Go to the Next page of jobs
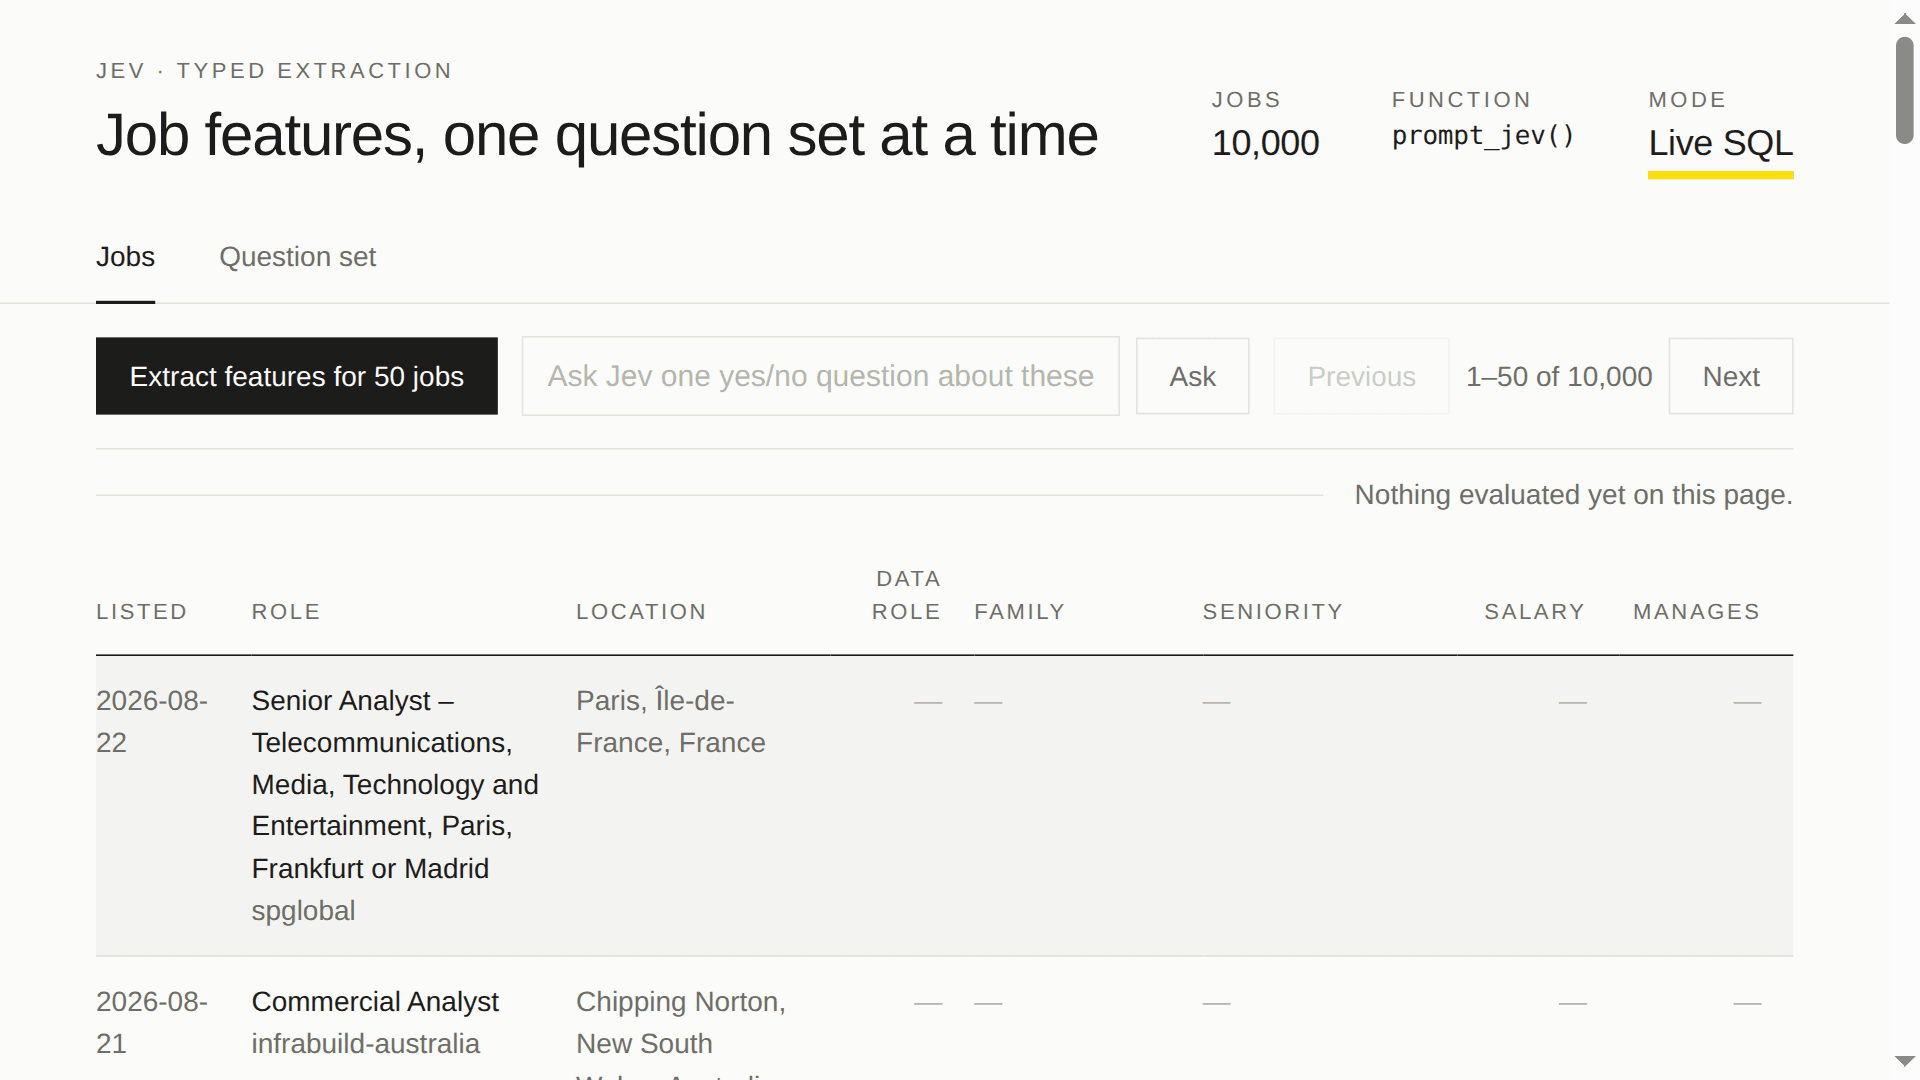This screenshot has height=1080, width=1920. click(x=1731, y=376)
